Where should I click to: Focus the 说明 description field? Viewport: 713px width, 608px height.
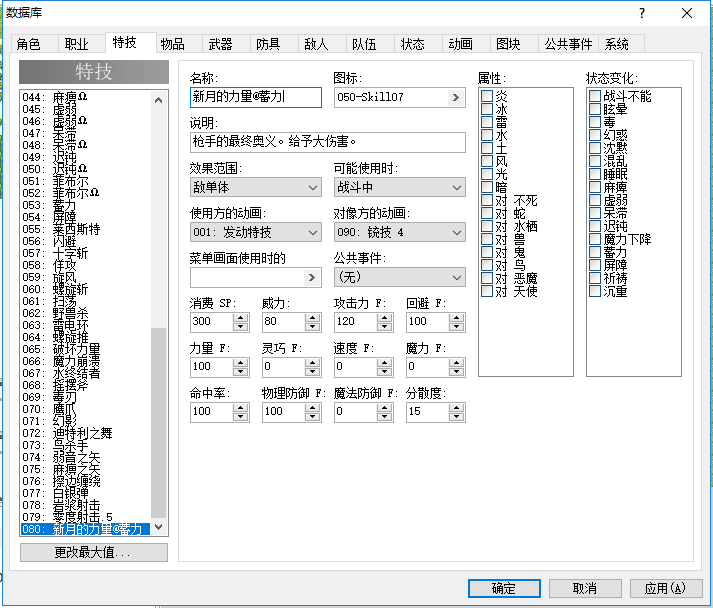327,142
